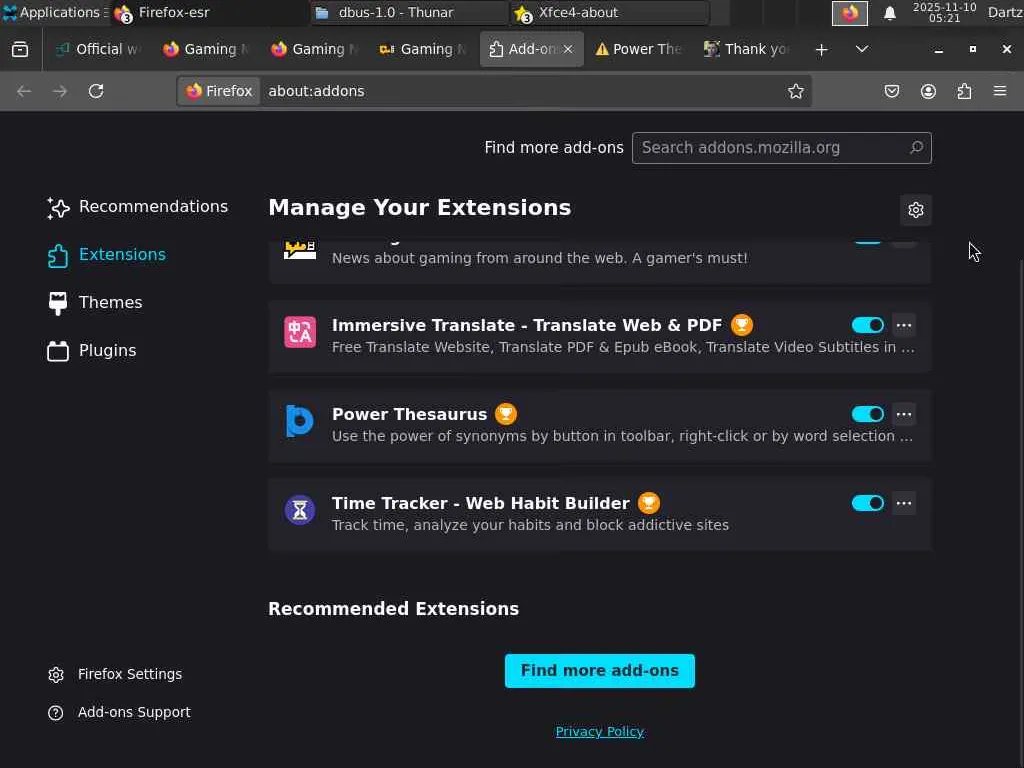Click the Power Thesaurus extension title
The height and width of the screenshot is (768, 1024).
coord(409,414)
